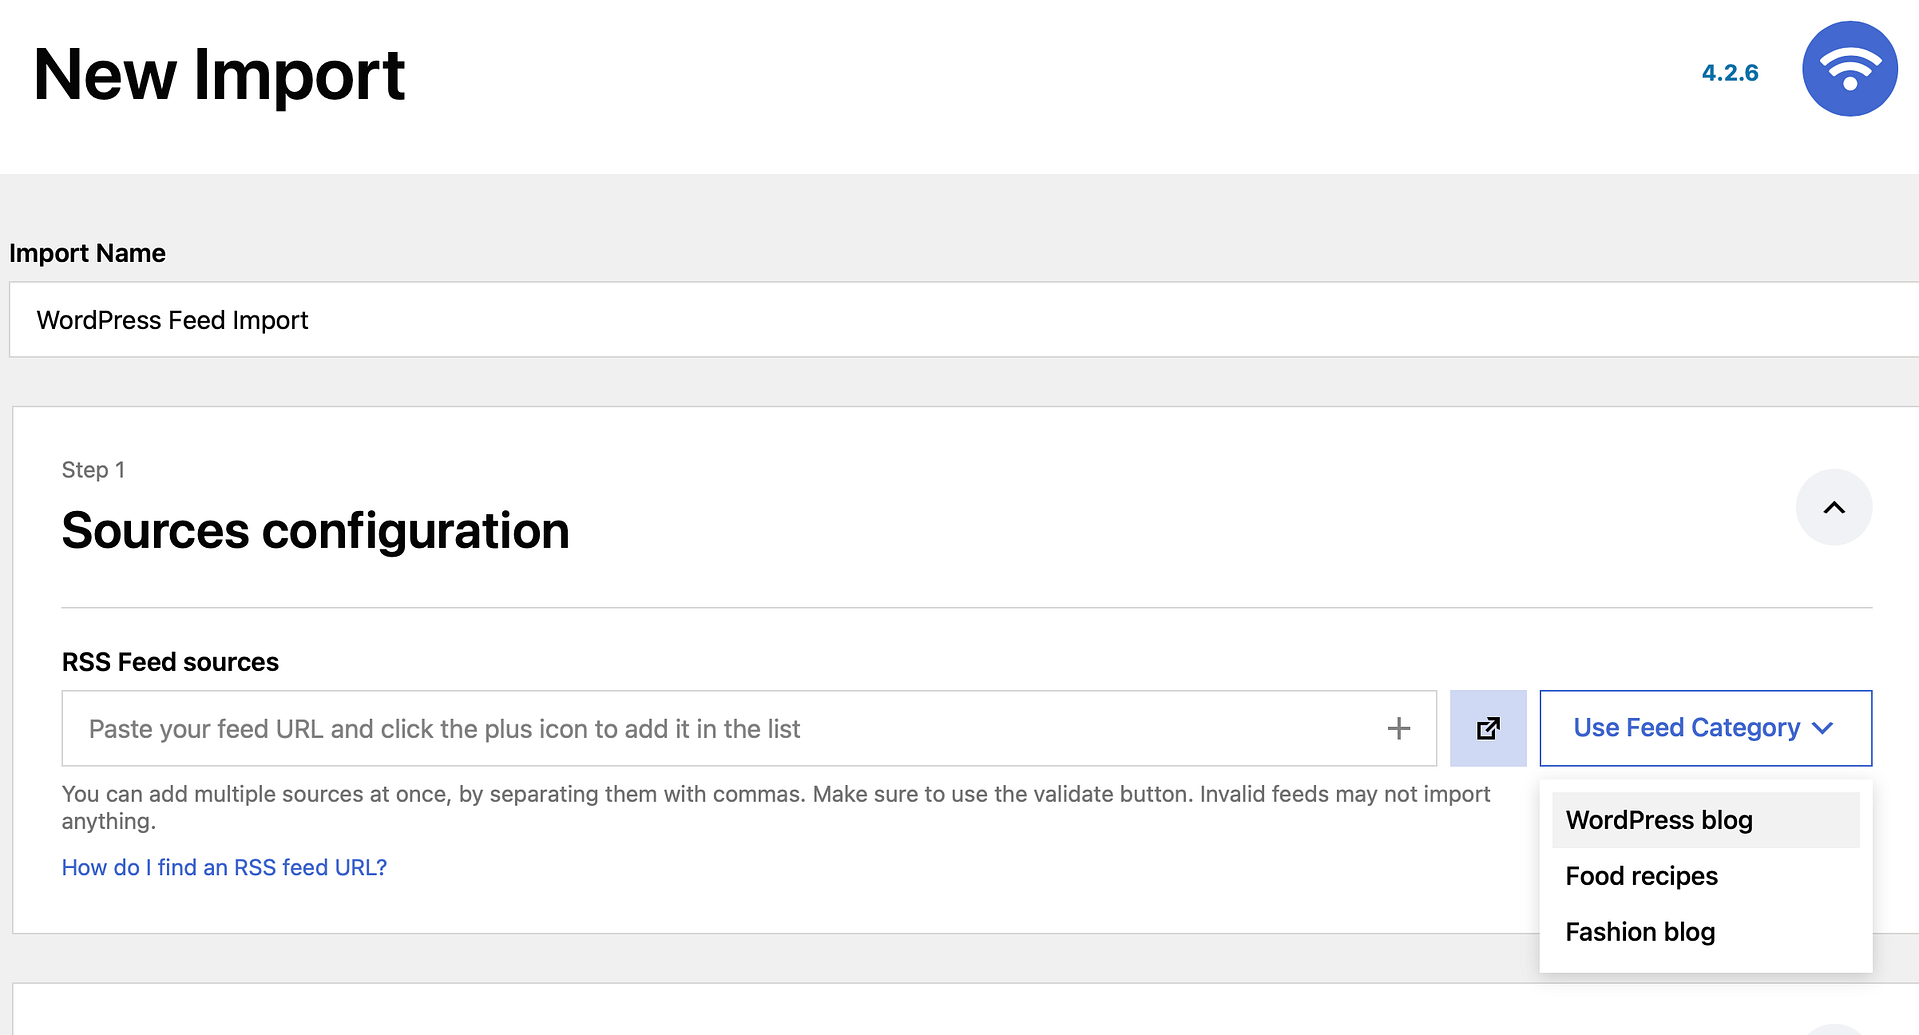Viewport: 1919px width, 1035px height.
Task: Click the blue RSS signal logo icon
Action: coord(1849,69)
